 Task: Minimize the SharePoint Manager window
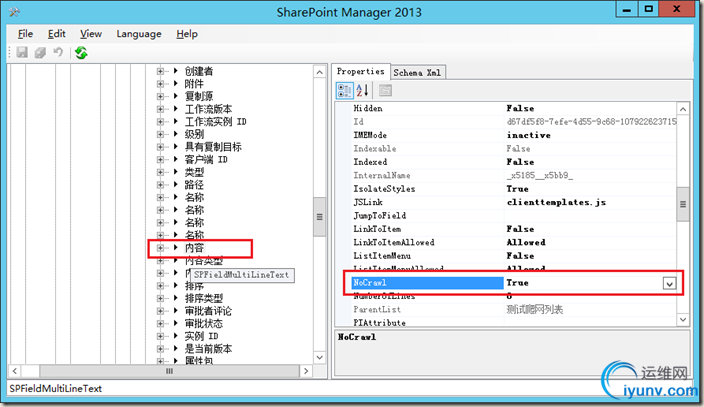[627, 9]
